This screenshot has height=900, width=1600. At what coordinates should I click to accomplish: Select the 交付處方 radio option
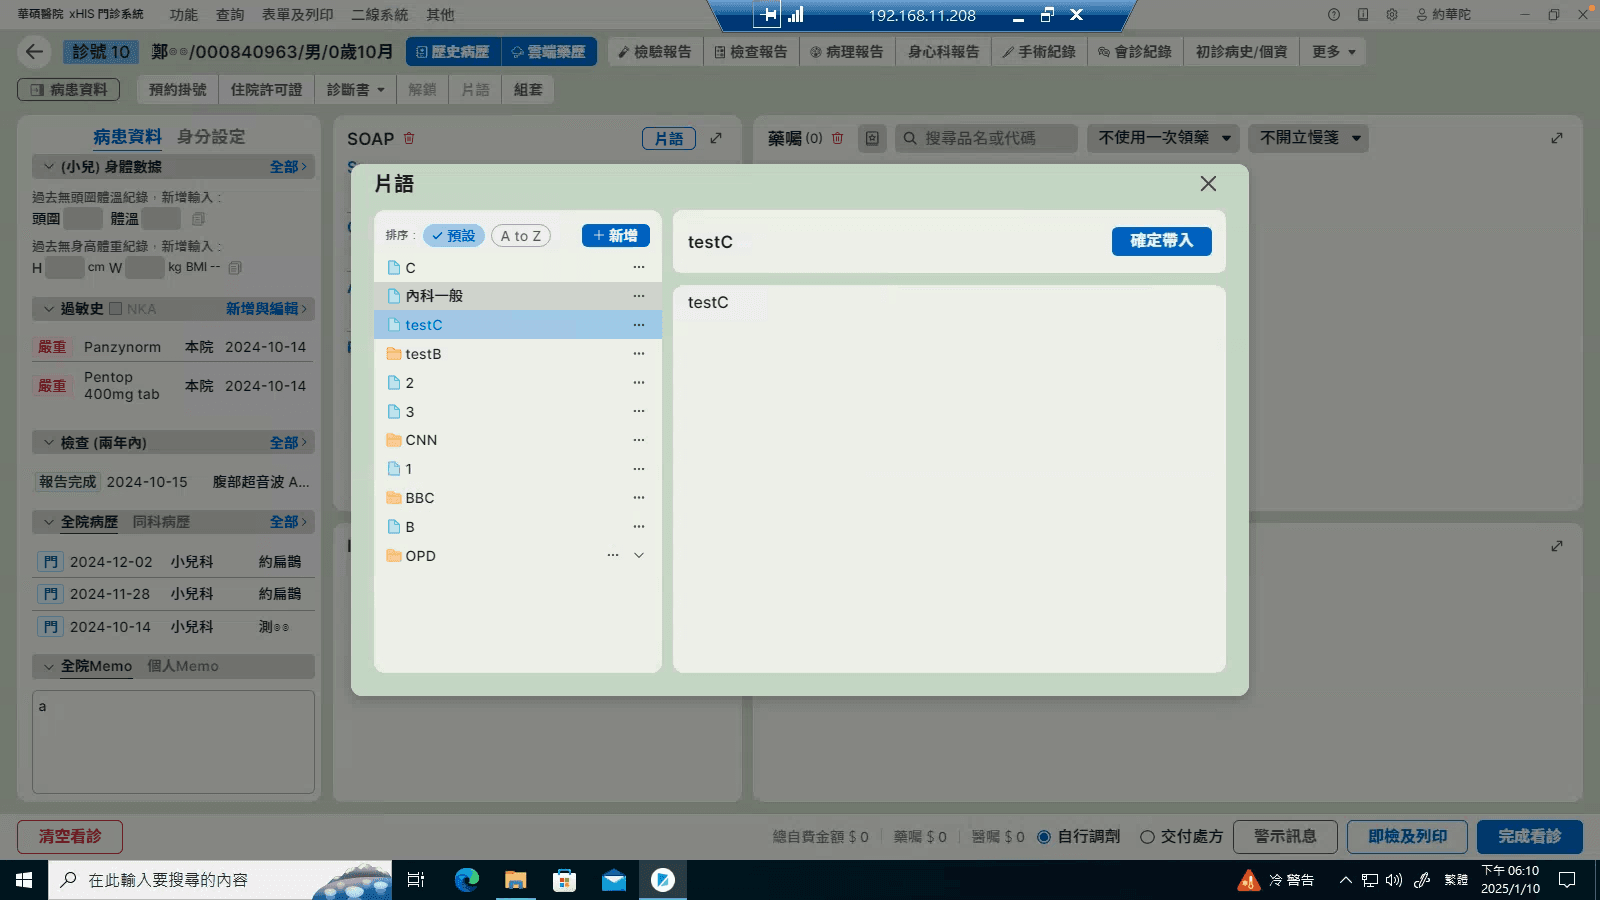(x=1147, y=837)
